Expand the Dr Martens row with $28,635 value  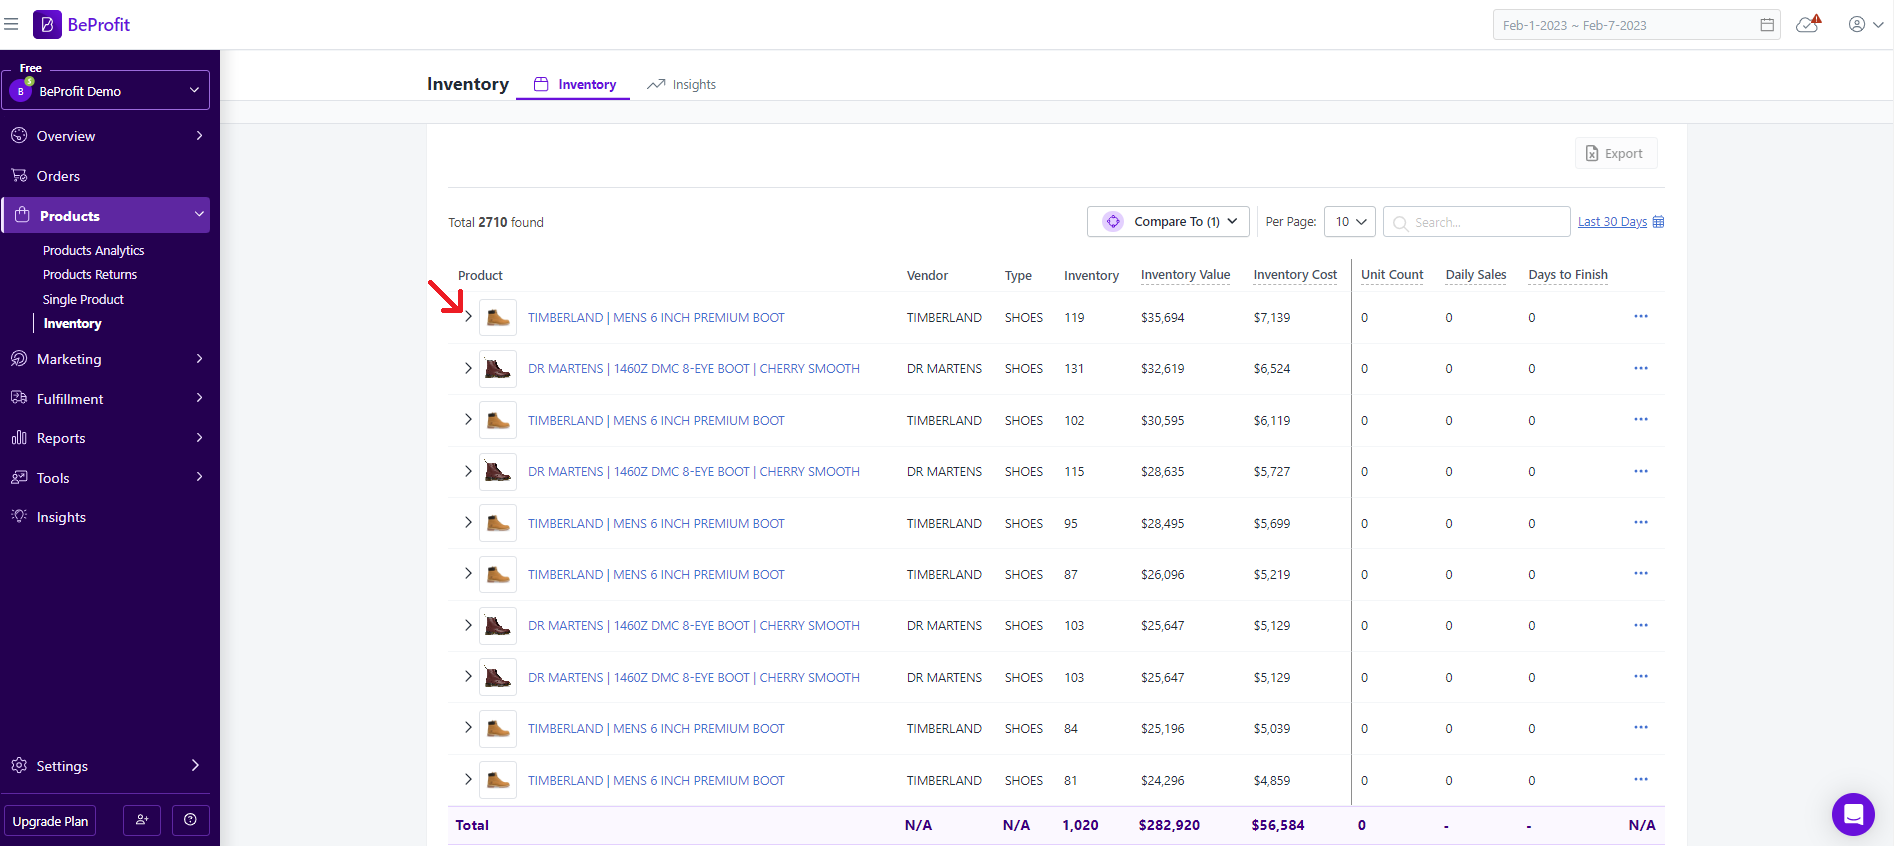point(468,472)
